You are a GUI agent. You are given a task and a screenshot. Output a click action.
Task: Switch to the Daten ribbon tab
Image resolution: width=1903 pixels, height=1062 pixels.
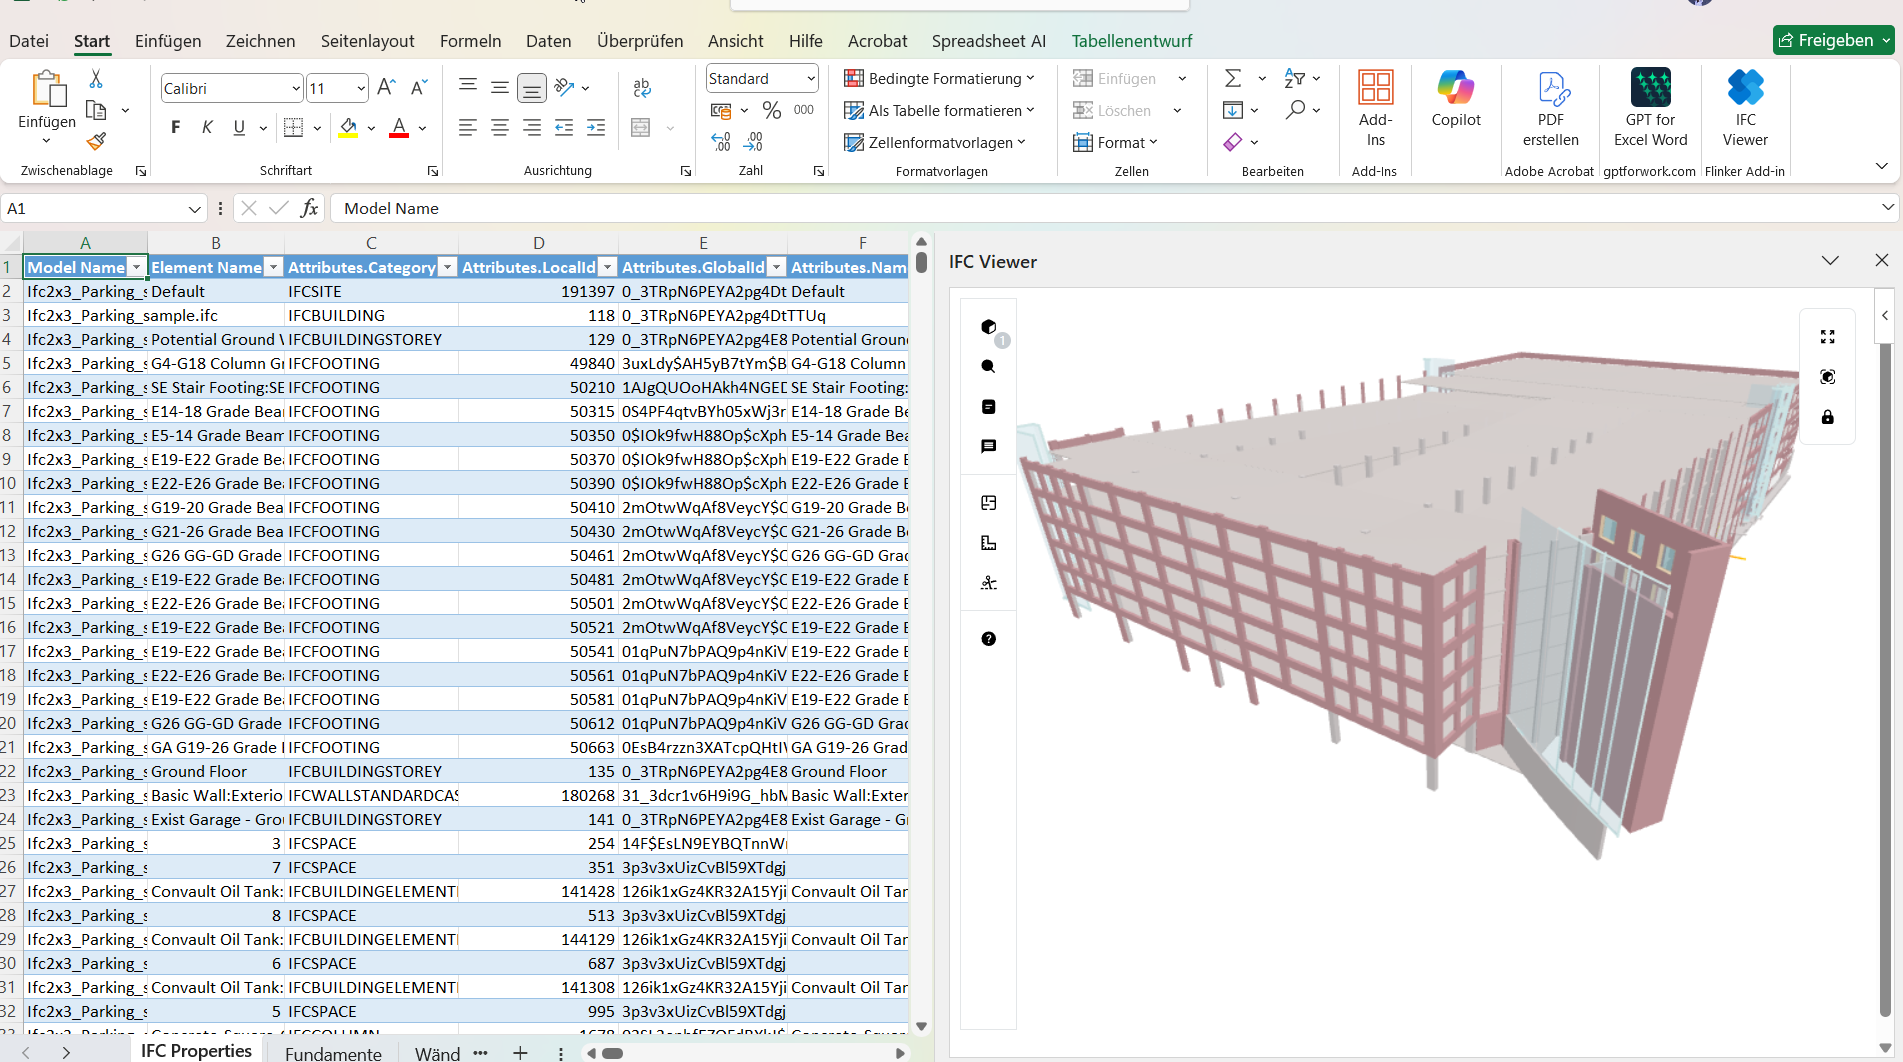coord(548,41)
